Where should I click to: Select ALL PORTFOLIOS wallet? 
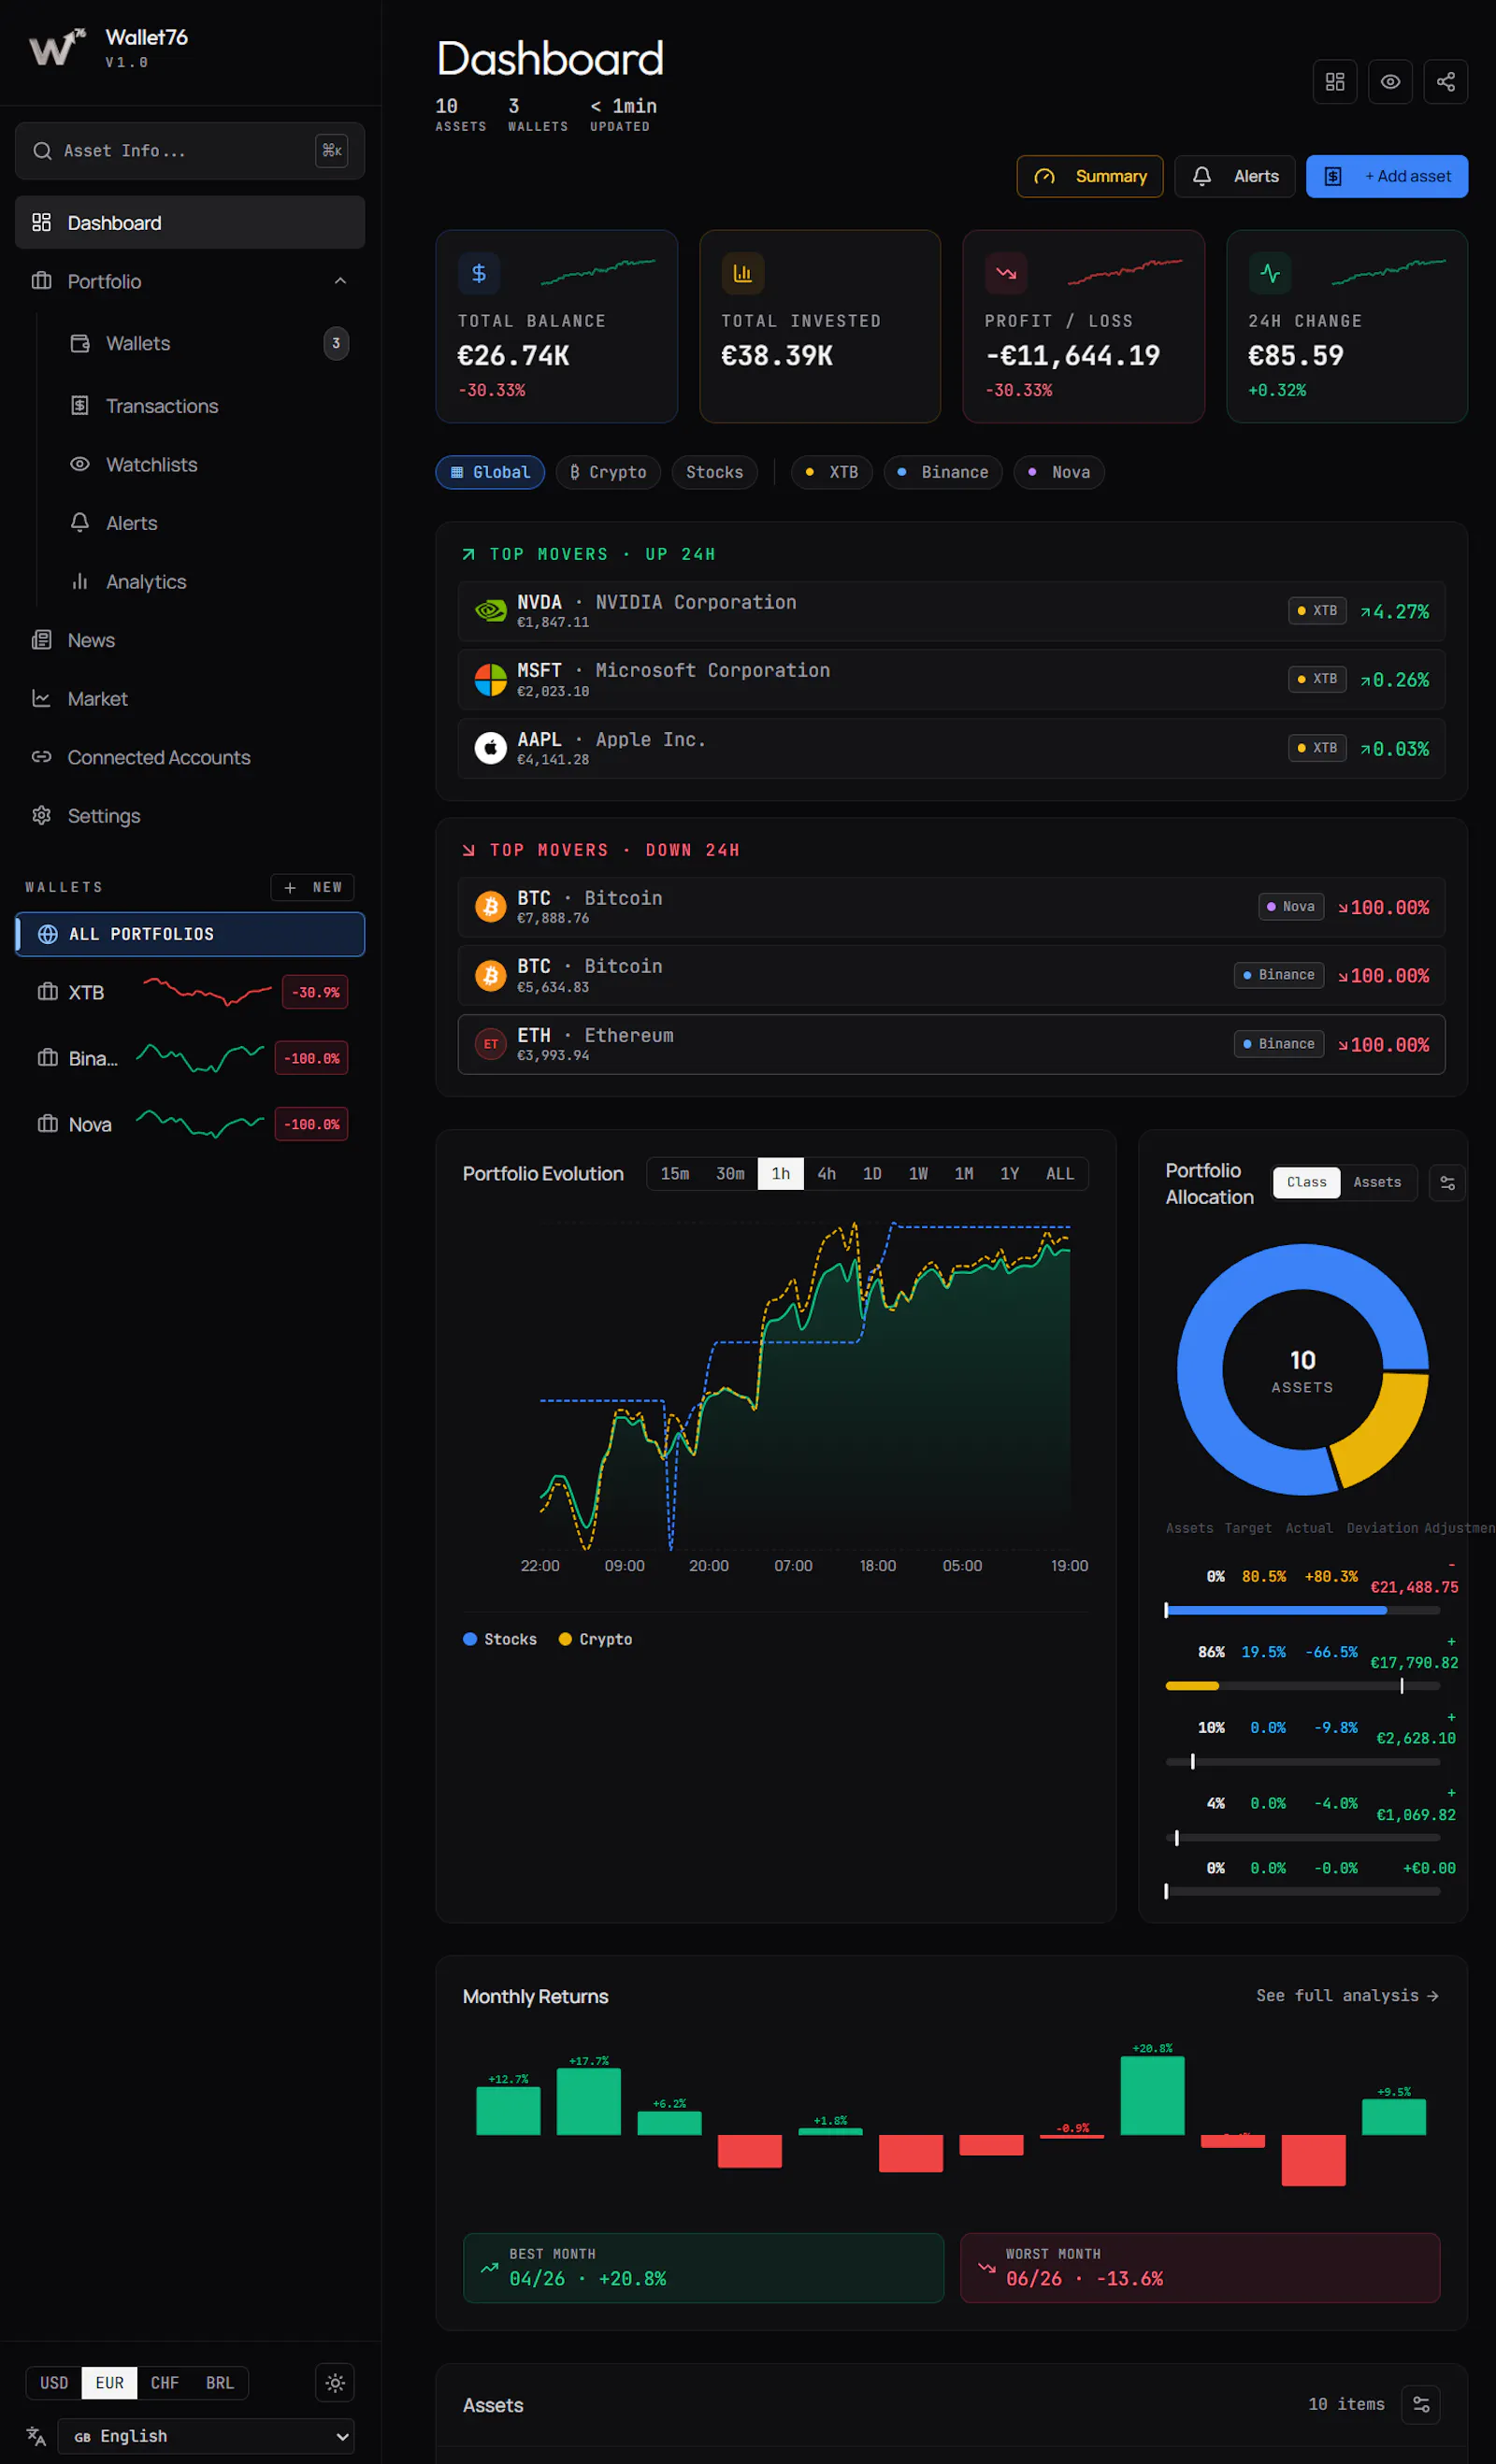click(x=190, y=934)
